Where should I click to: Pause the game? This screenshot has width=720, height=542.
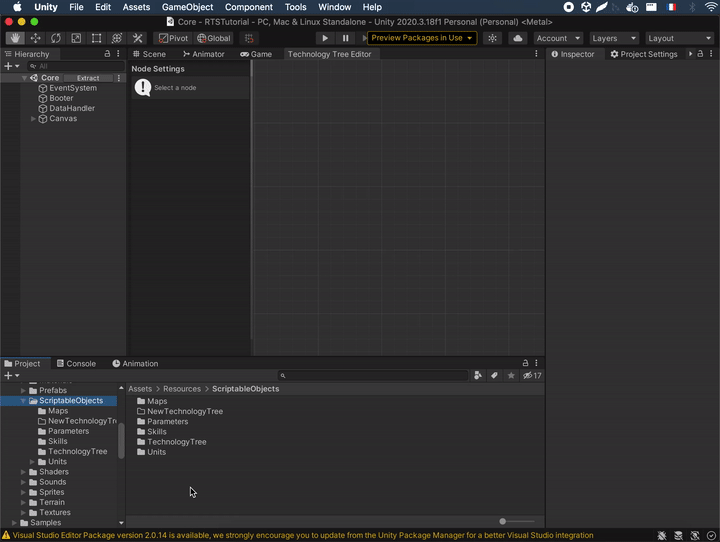[x=345, y=38]
